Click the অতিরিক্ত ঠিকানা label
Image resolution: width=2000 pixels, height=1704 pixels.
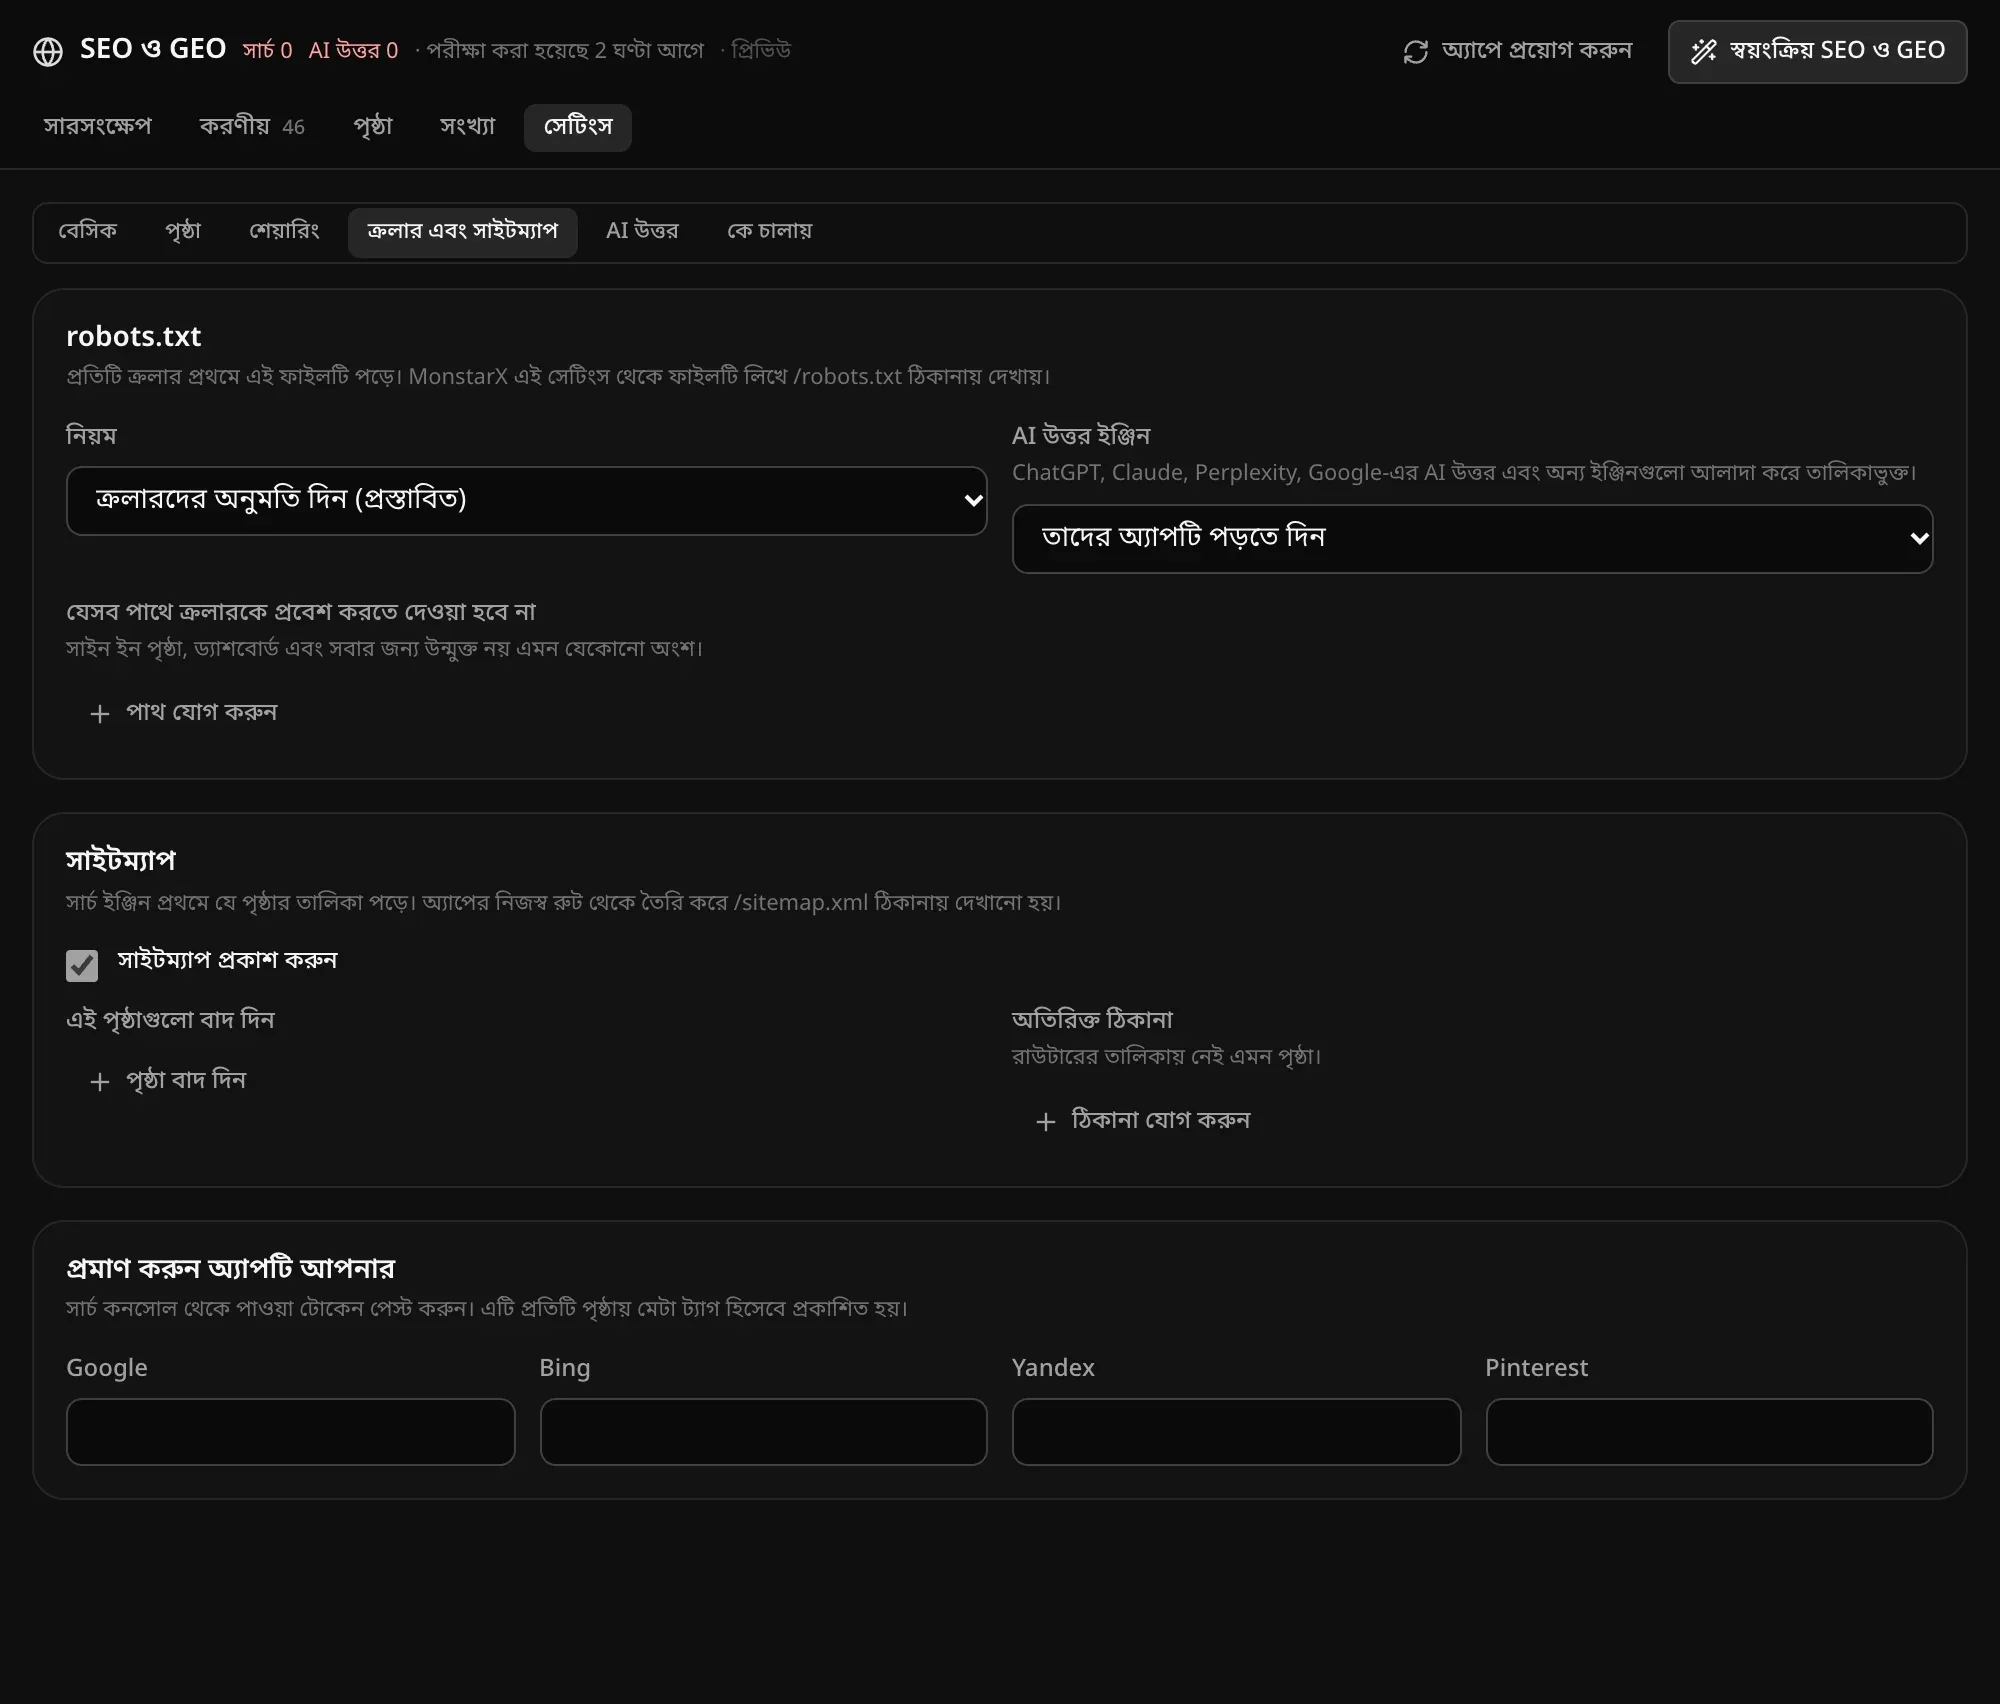(x=1092, y=1021)
